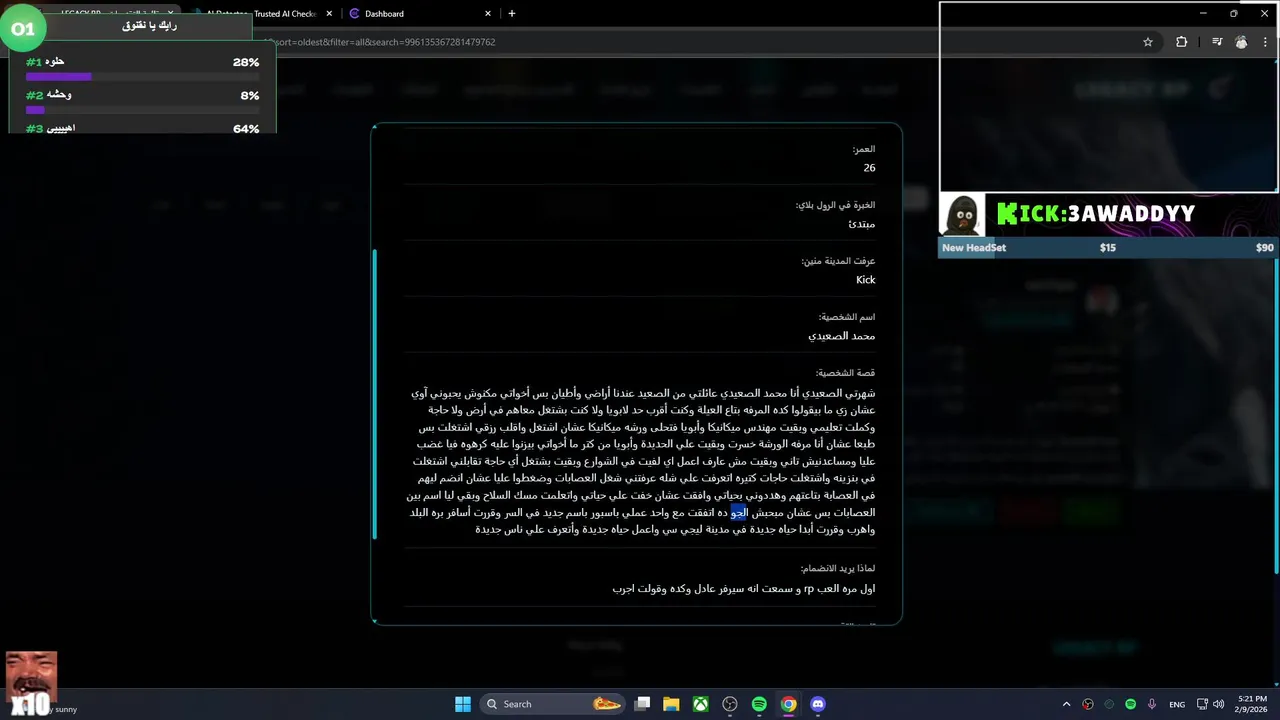This screenshot has width=1280, height=720.
Task: Click the value Kick under how you found the city
Action: pos(866,280)
